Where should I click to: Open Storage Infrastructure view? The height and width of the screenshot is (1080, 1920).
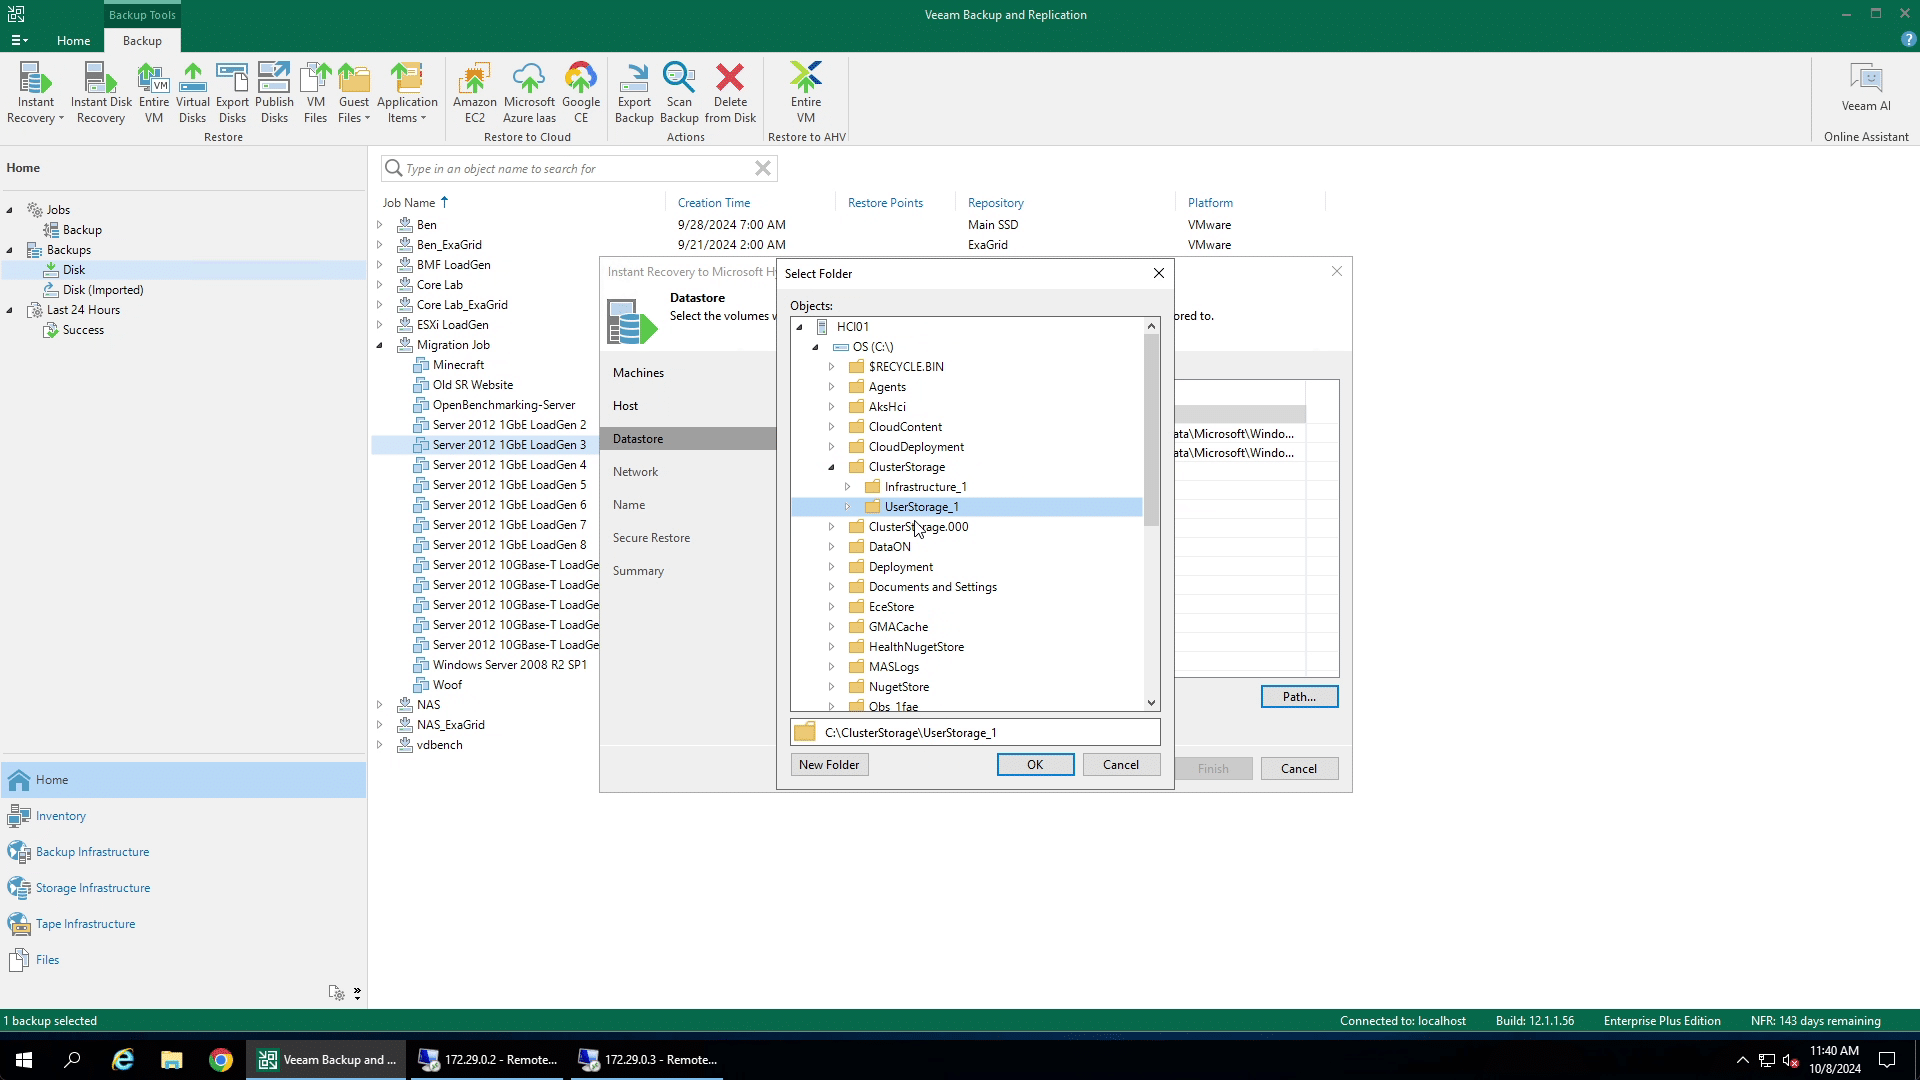tap(92, 888)
